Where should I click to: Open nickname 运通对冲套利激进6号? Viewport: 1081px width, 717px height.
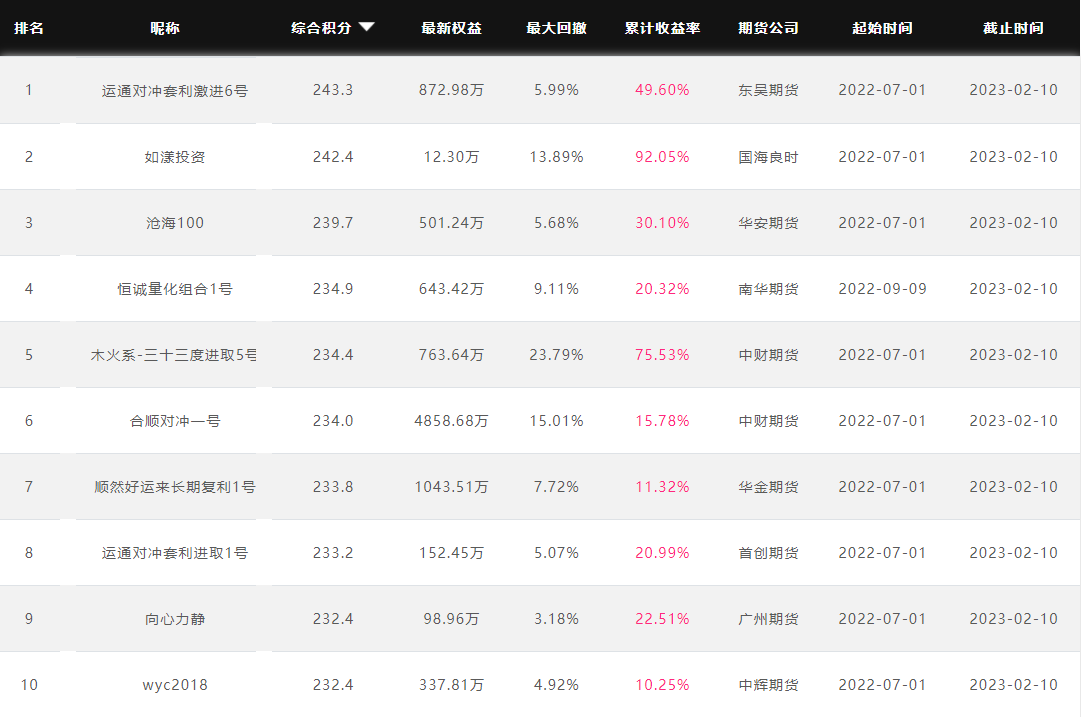[x=175, y=90]
